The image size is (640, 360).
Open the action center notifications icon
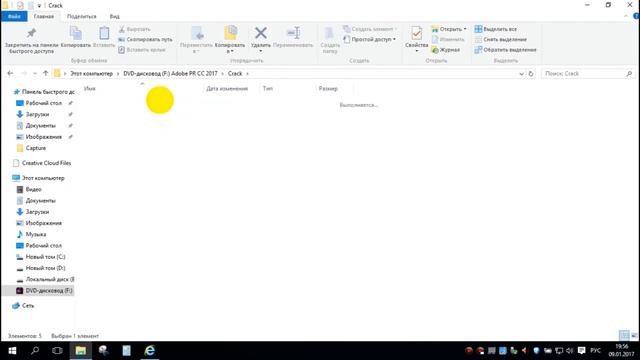[582, 351]
